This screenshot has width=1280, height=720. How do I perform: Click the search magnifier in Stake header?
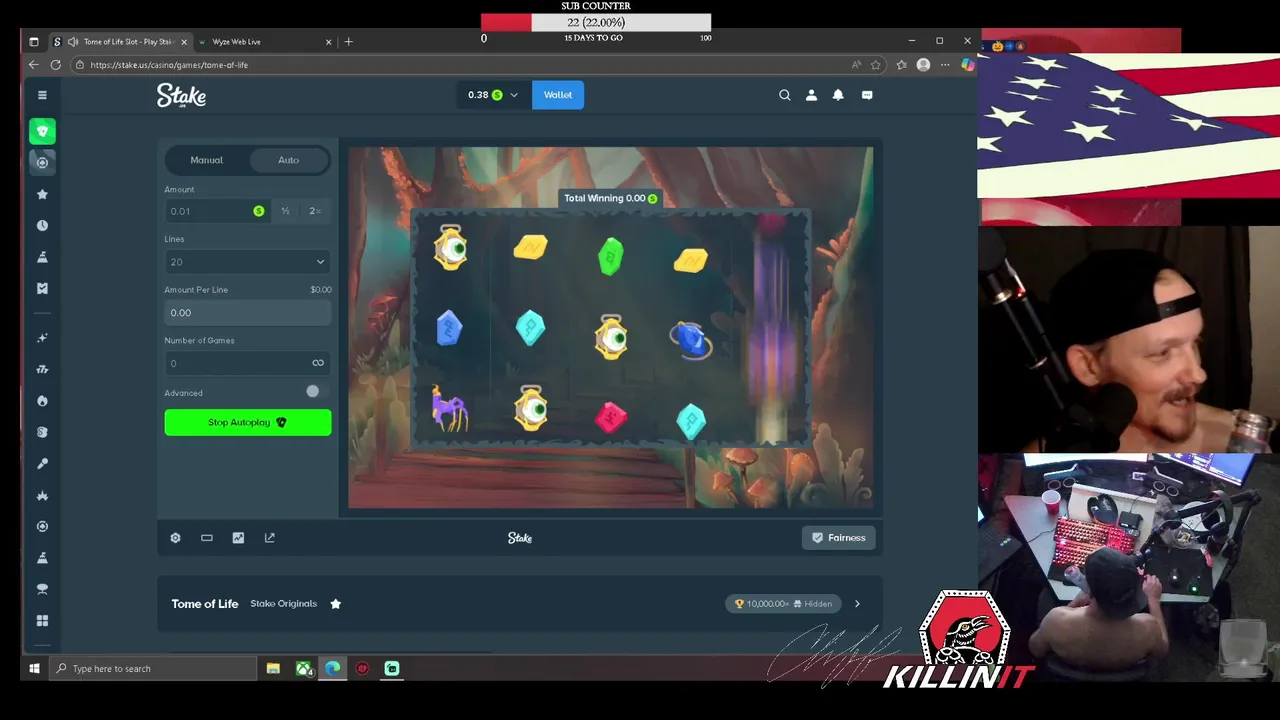click(785, 95)
